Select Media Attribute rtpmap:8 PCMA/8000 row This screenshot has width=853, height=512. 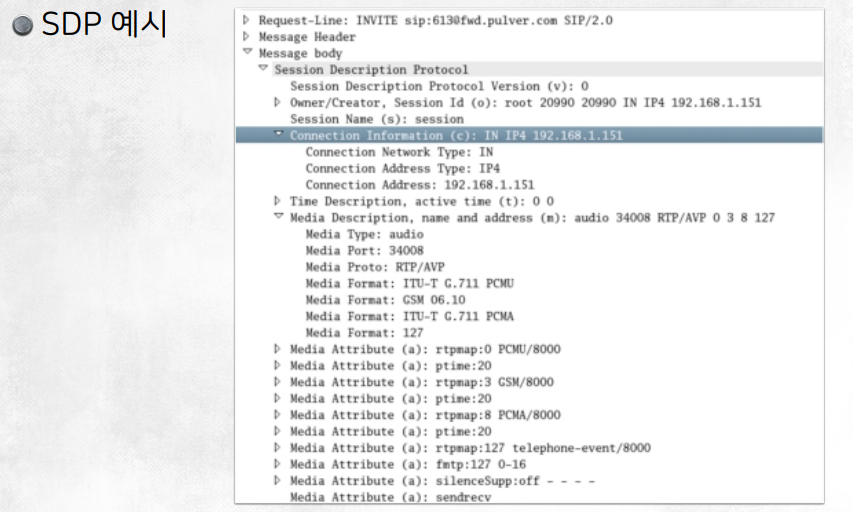coord(425,415)
